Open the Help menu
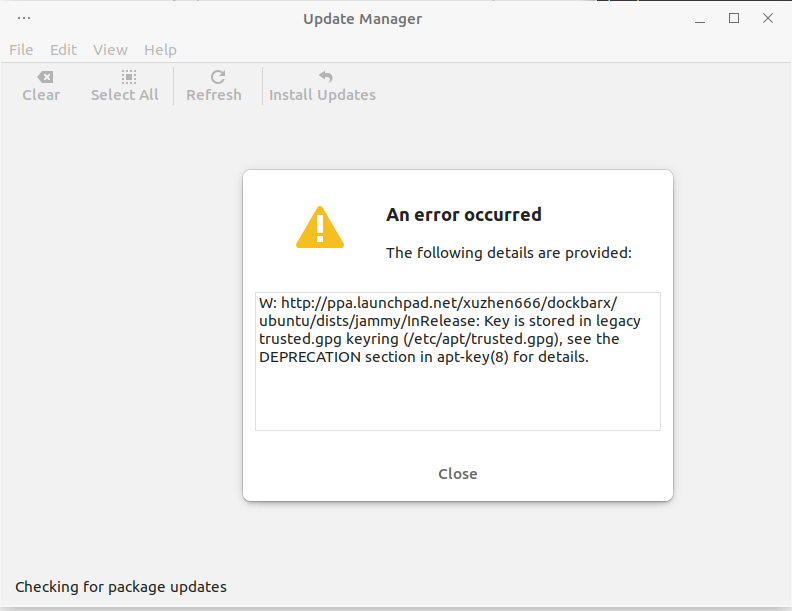This screenshot has height=611, width=792. click(x=160, y=50)
